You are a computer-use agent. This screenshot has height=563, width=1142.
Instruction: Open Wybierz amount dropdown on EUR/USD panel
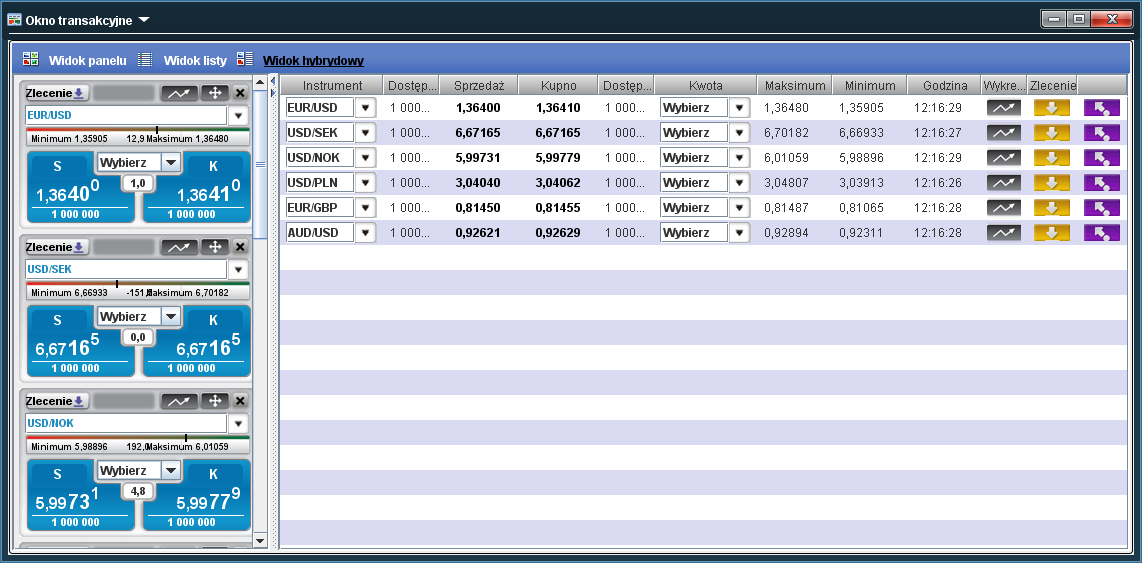(x=170, y=162)
